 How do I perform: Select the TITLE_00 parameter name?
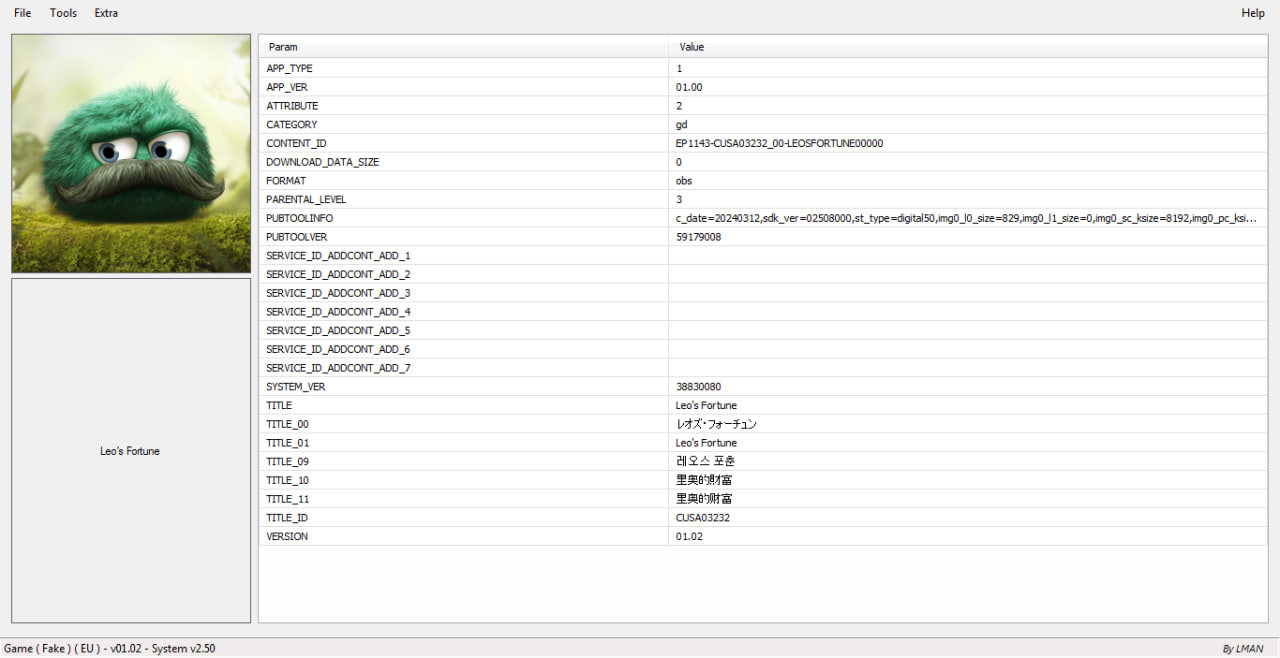288,424
